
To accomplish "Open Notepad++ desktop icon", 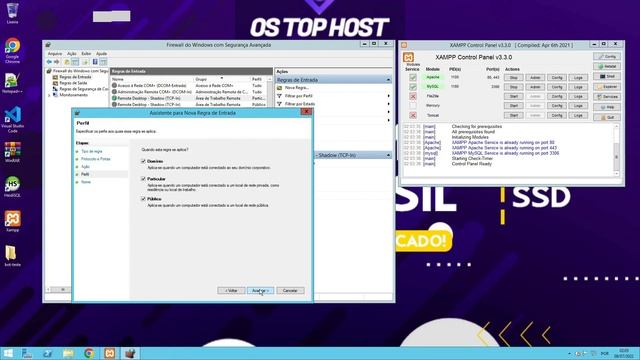I will 12,84.
